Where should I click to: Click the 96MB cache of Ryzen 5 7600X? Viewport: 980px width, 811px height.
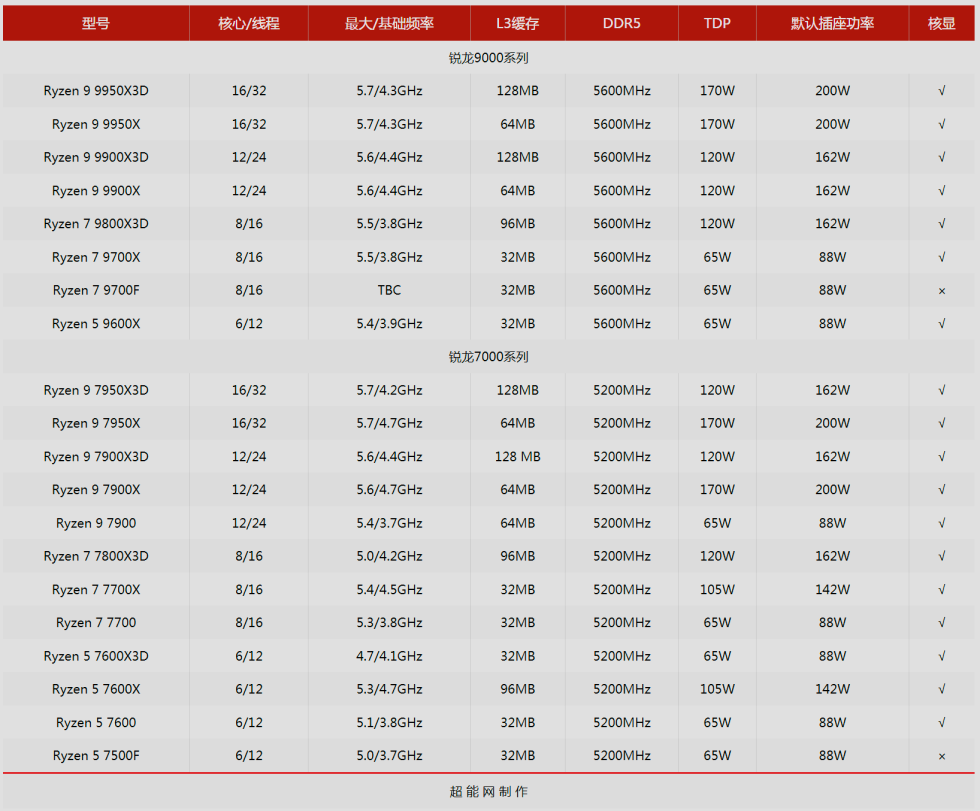[x=518, y=690]
